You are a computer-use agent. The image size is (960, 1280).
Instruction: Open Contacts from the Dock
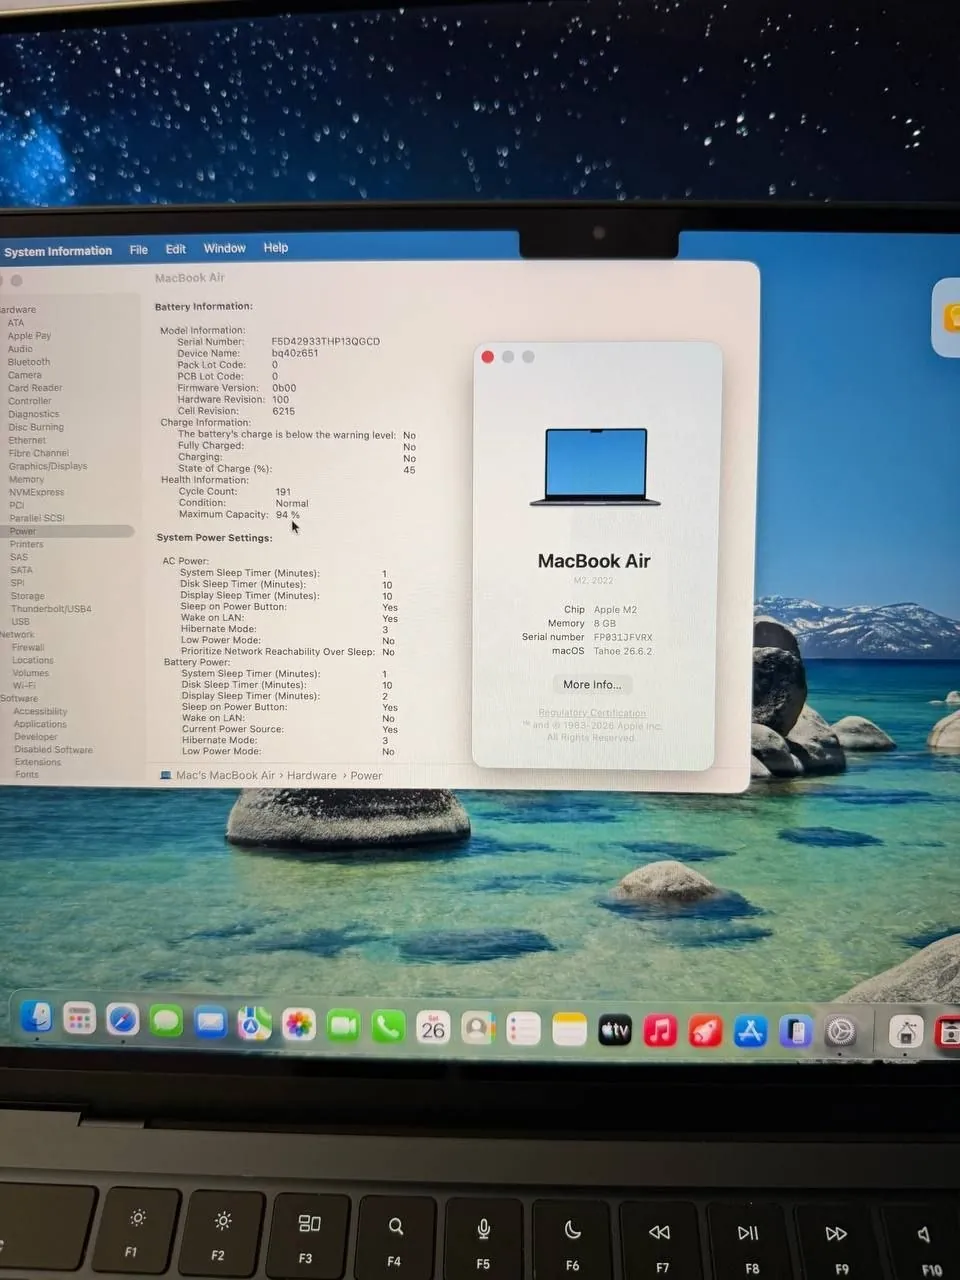[478, 1028]
